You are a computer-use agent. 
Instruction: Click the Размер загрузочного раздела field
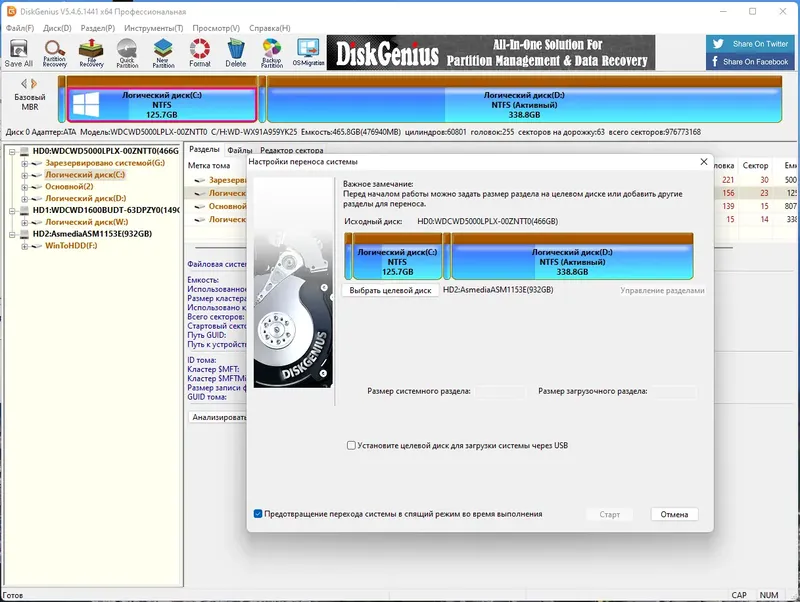(674, 391)
